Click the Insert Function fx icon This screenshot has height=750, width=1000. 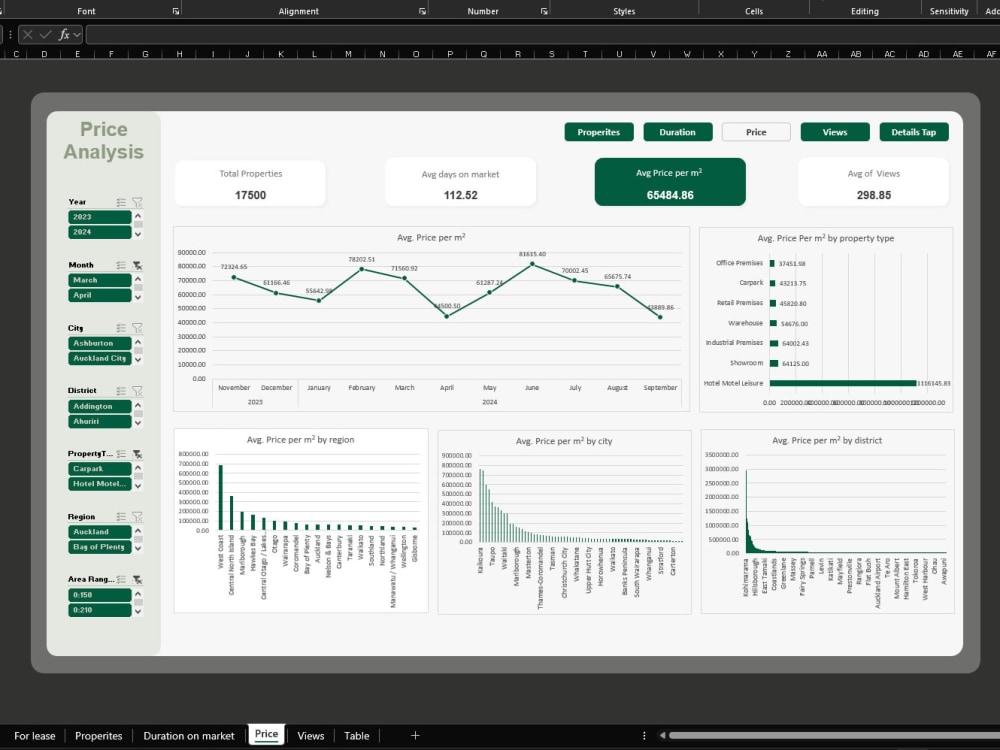pos(64,34)
